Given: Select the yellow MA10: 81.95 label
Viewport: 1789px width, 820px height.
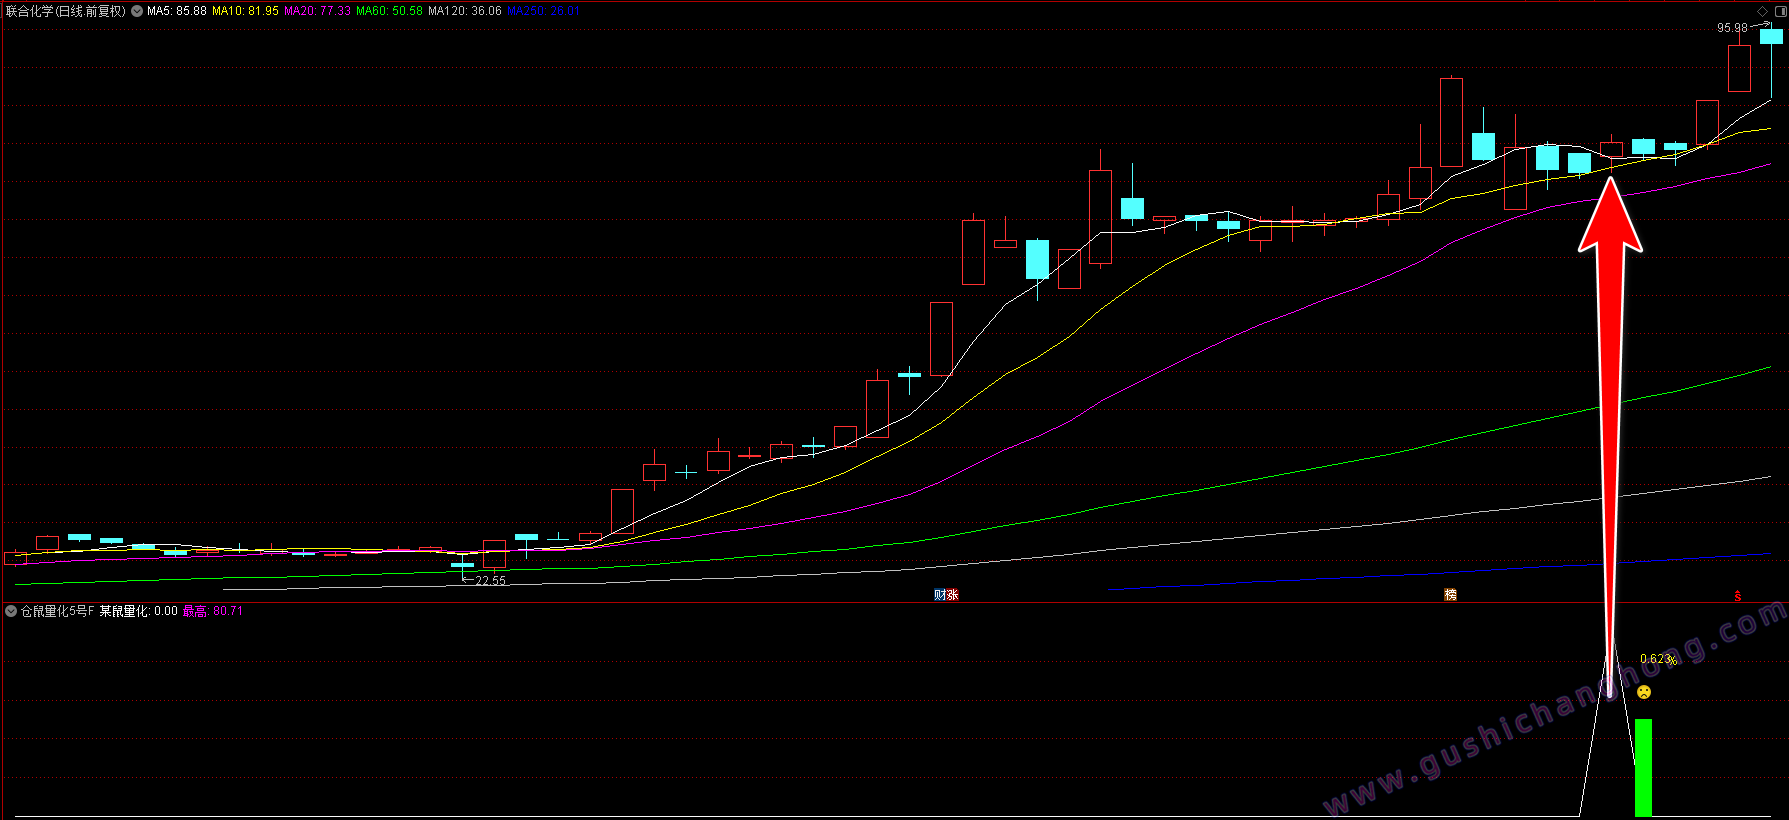Looking at the screenshot, I should (245, 11).
